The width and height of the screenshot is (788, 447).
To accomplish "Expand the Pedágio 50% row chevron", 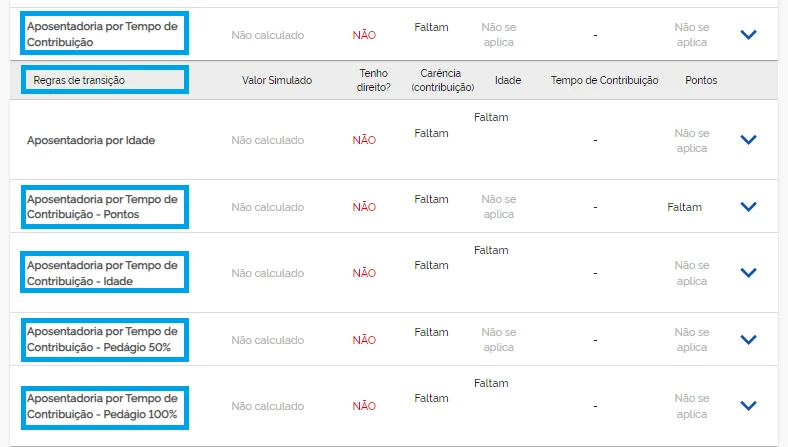I will 748,340.
